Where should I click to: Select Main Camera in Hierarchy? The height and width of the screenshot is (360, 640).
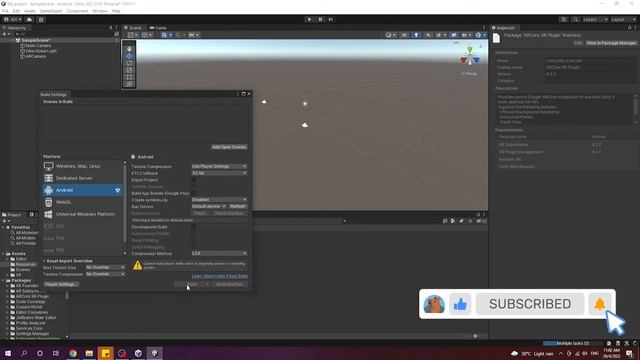click(38, 46)
